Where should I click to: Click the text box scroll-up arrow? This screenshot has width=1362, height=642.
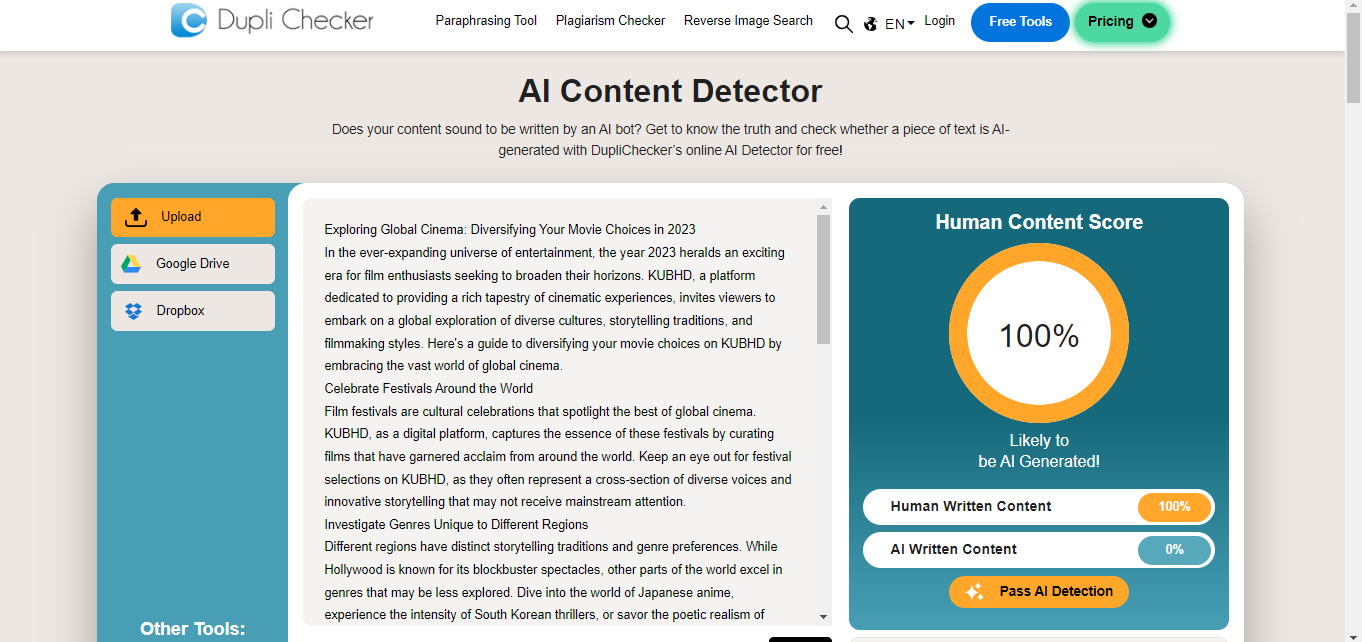[x=823, y=207]
